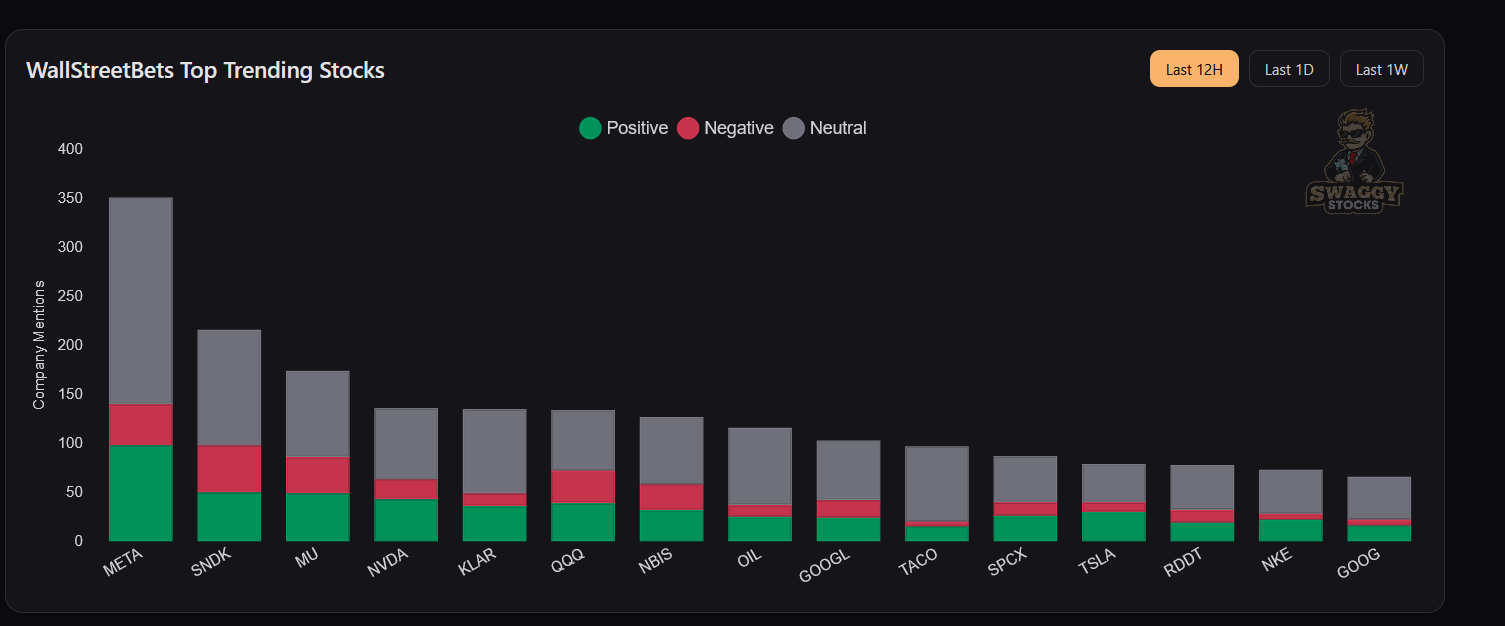Click TSLA's green positive bar segment

[x=1114, y=526]
